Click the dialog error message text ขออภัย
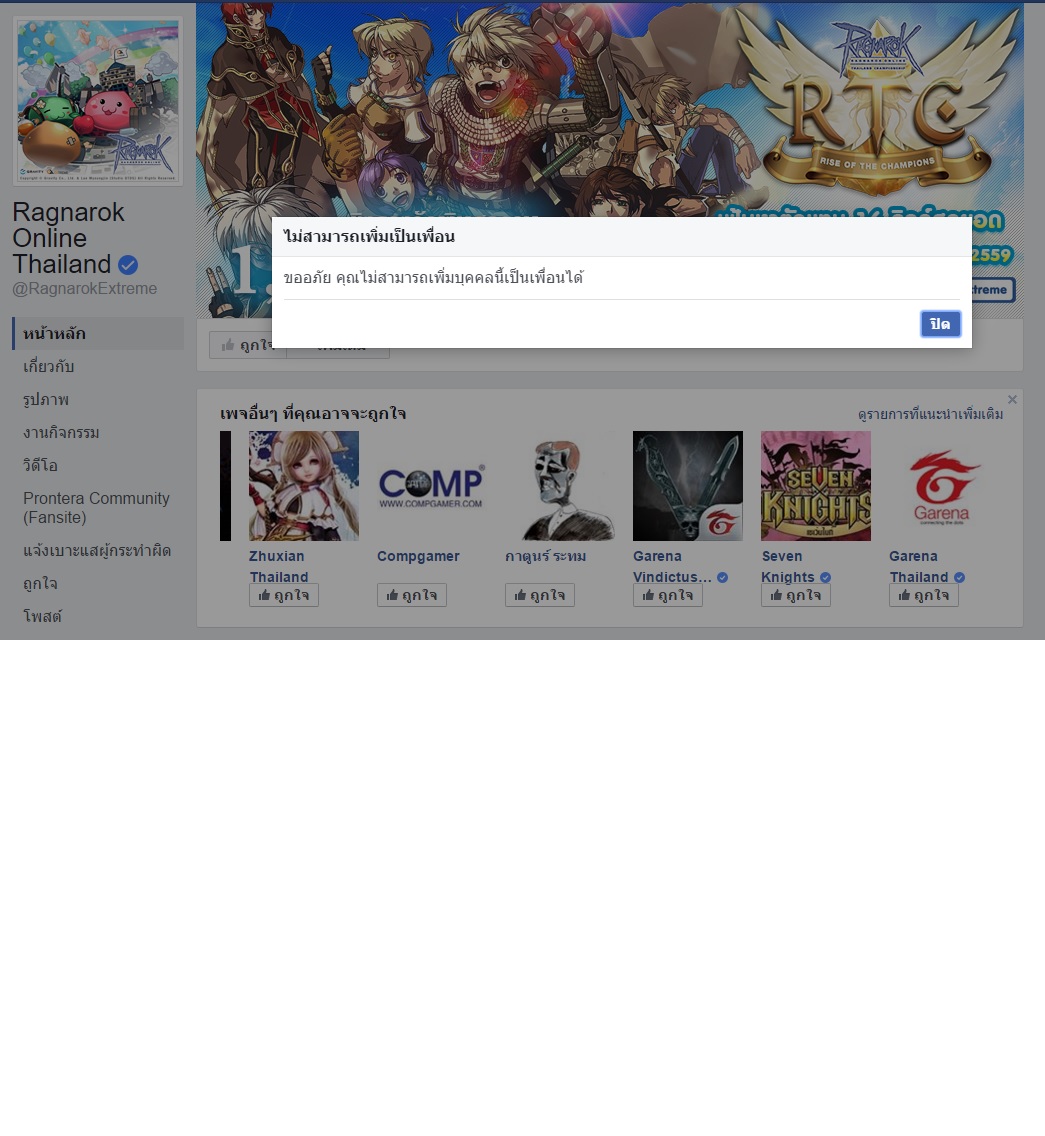 (x=433, y=277)
